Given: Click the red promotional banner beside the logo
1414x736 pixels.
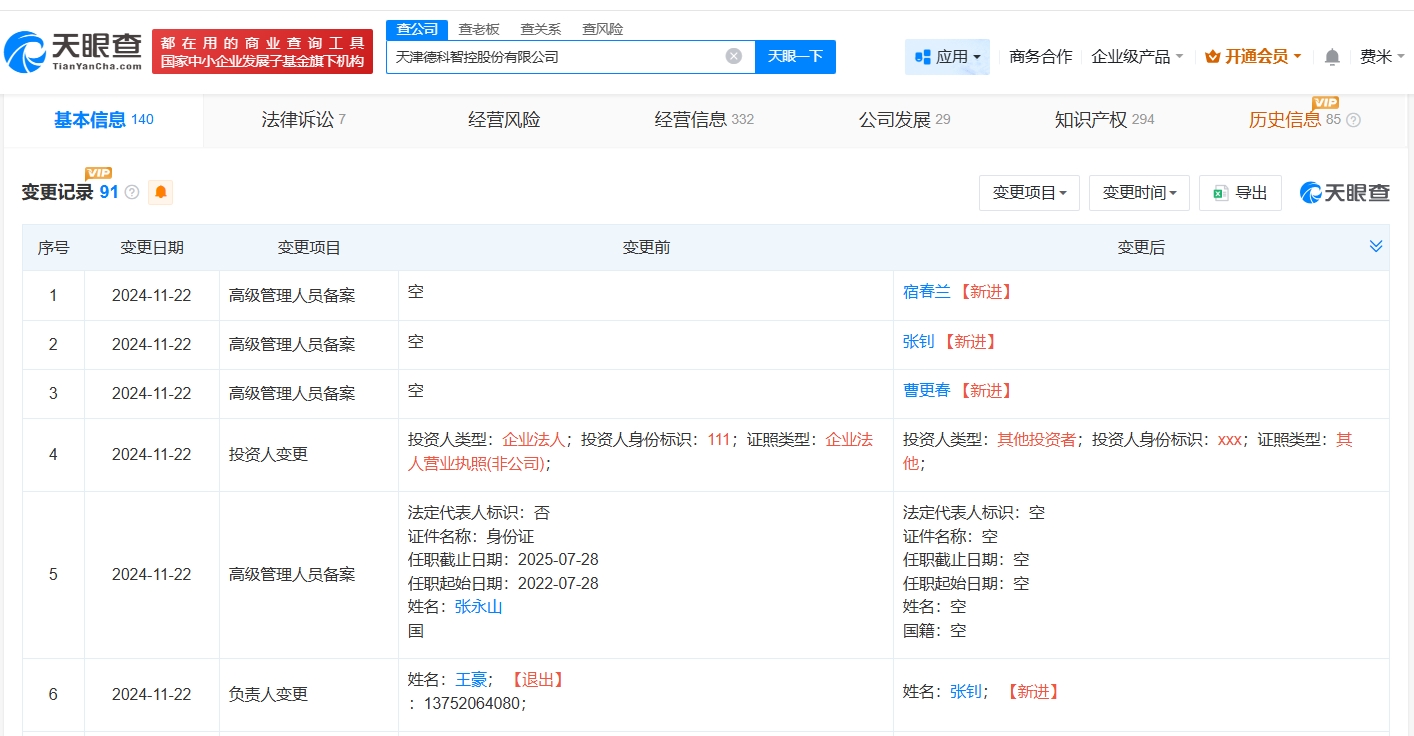Looking at the screenshot, I should tap(262, 52).
